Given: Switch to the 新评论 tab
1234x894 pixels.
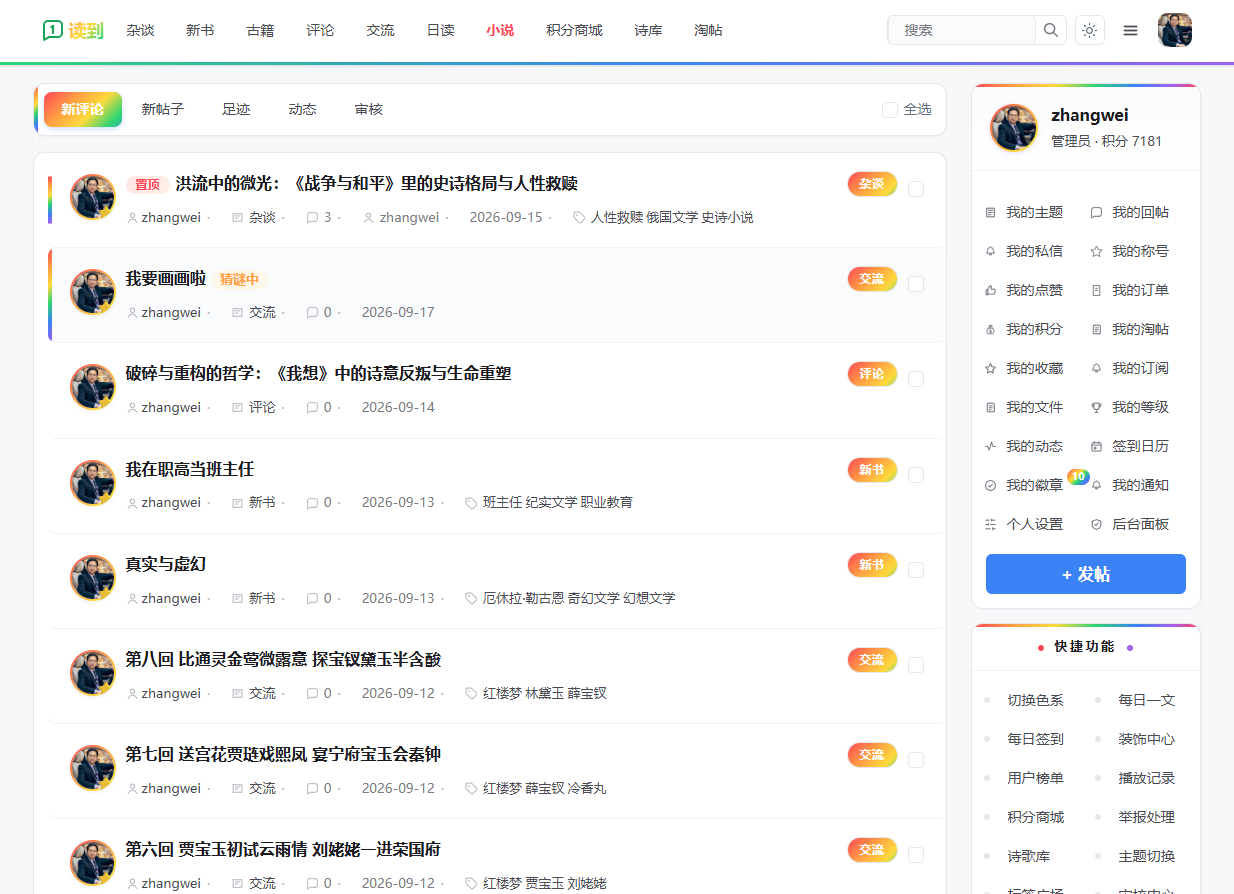Looking at the screenshot, I should (x=83, y=110).
